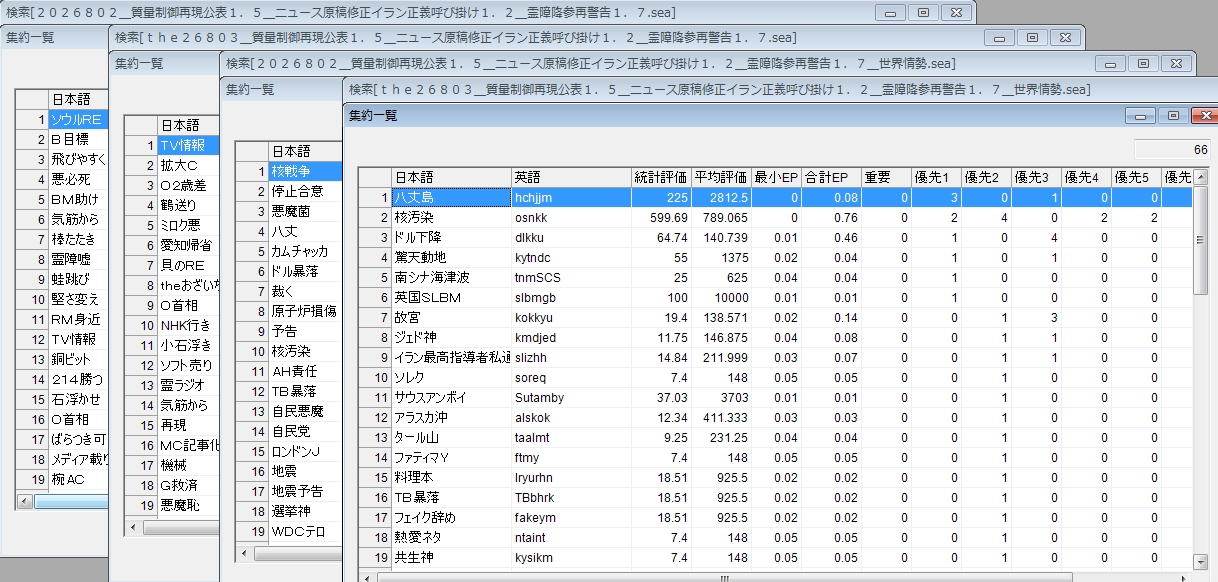Select 石浮かせ in the rearmost window list
The image size is (1218, 582).
[x=78, y=399]
